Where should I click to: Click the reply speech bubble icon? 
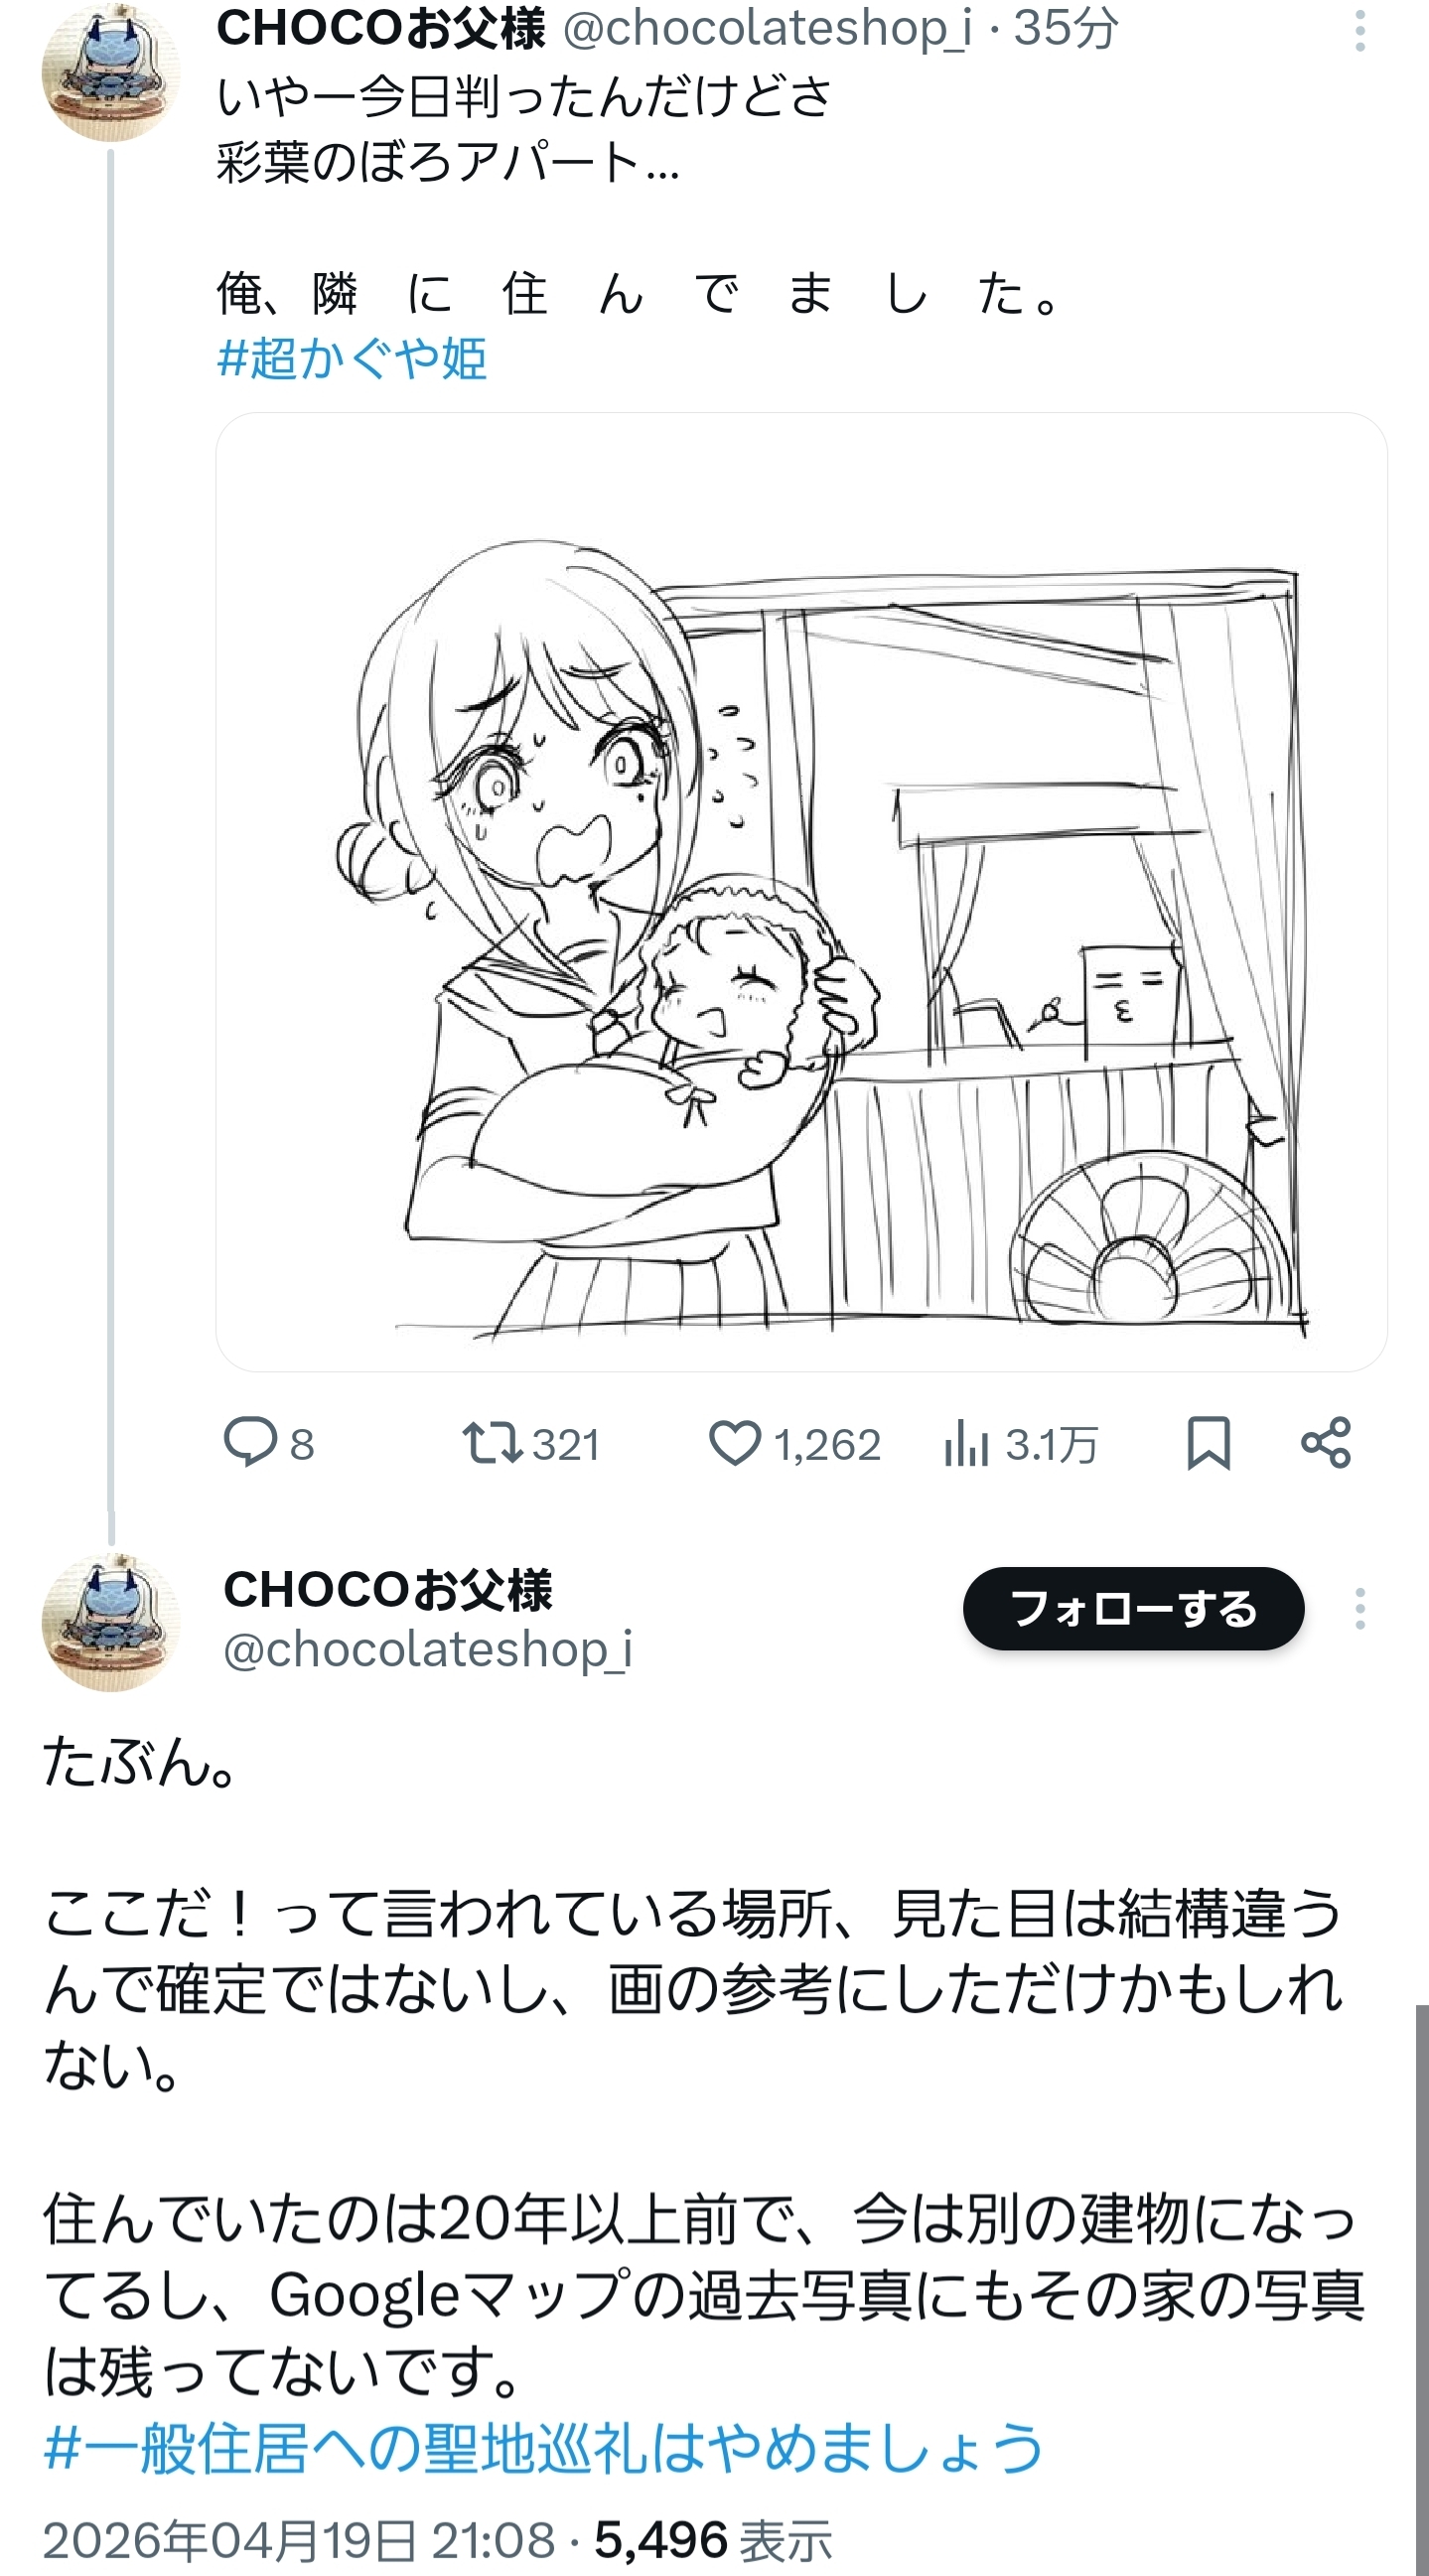coord(249,1443)
